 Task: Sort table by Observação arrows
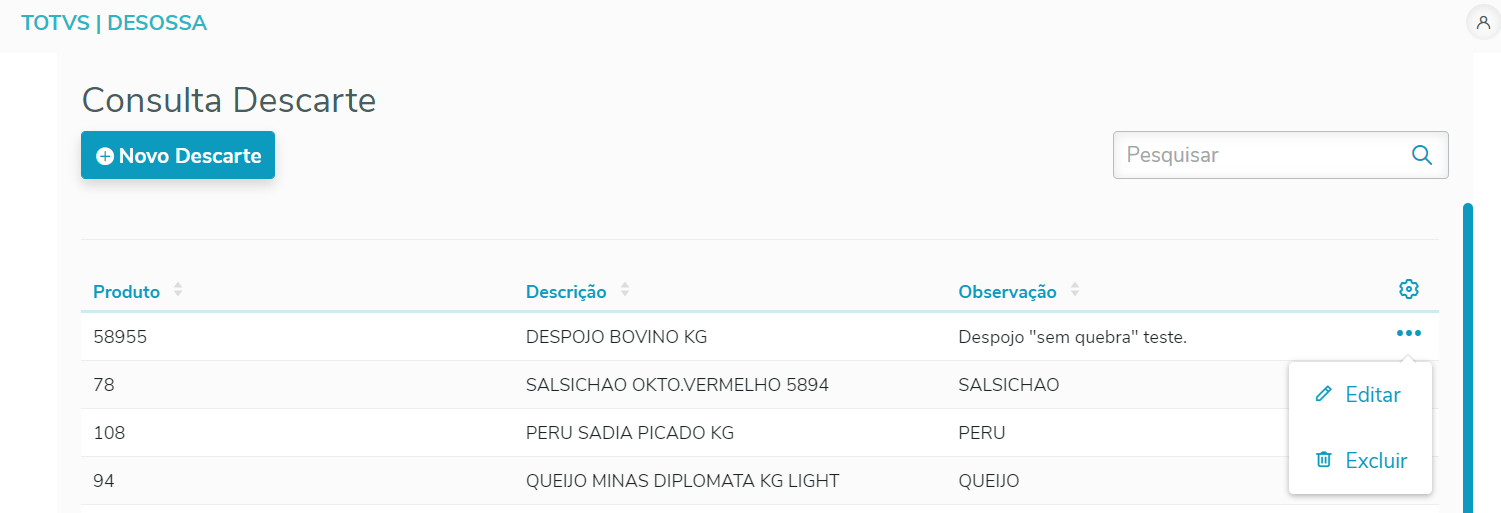tap(1075, 291)
